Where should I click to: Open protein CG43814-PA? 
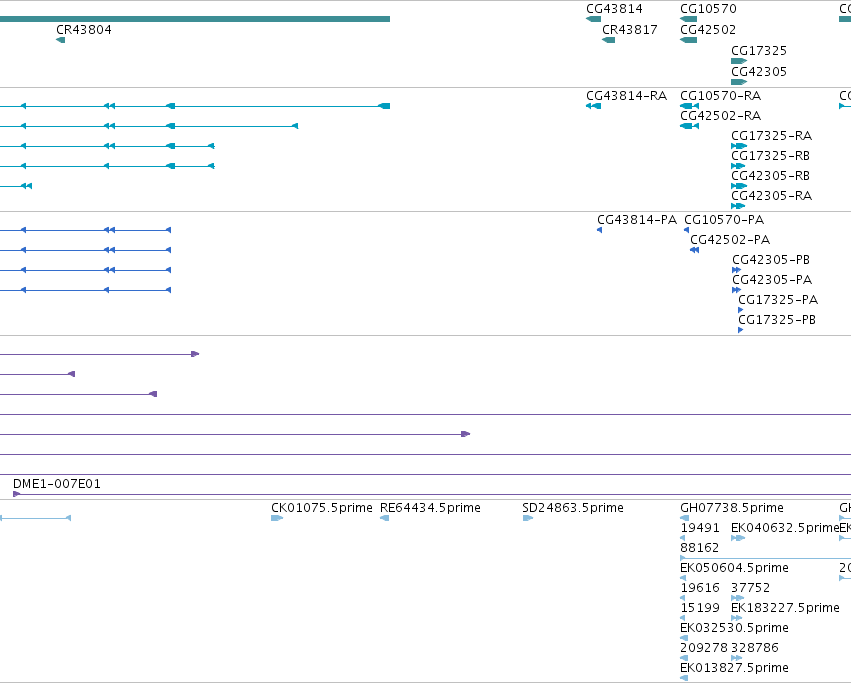599,230
